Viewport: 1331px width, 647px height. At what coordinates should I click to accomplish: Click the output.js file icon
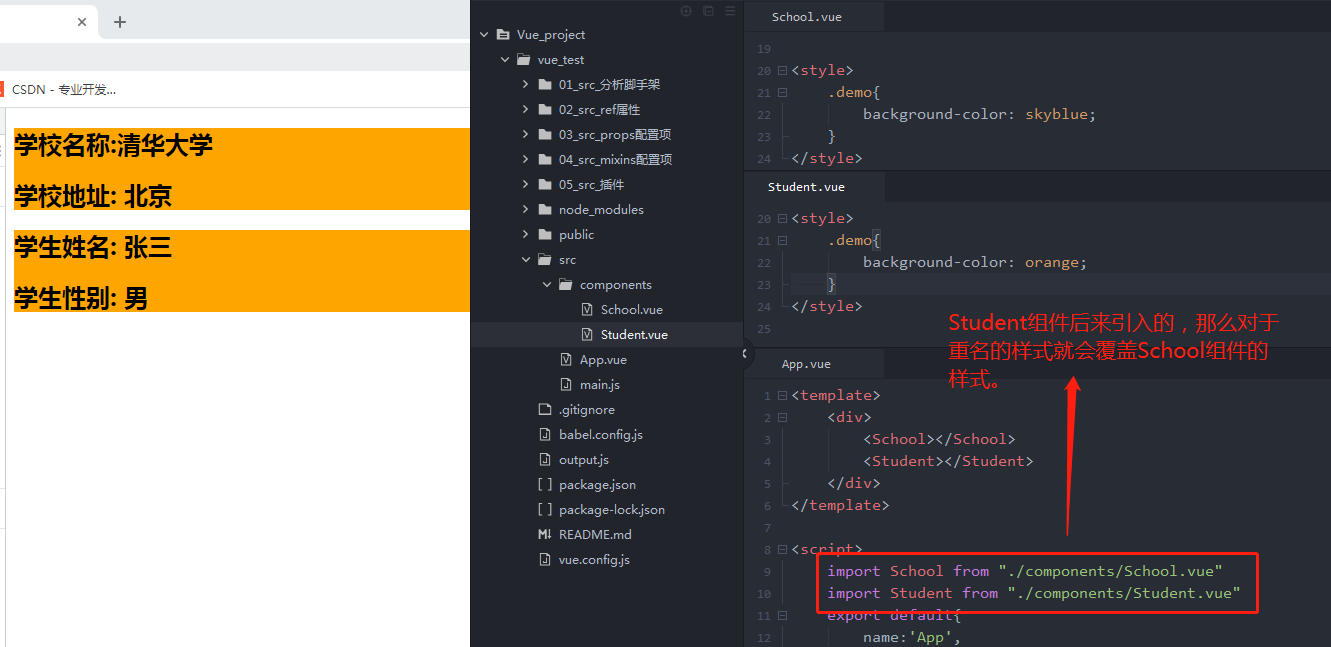[545, 460]
